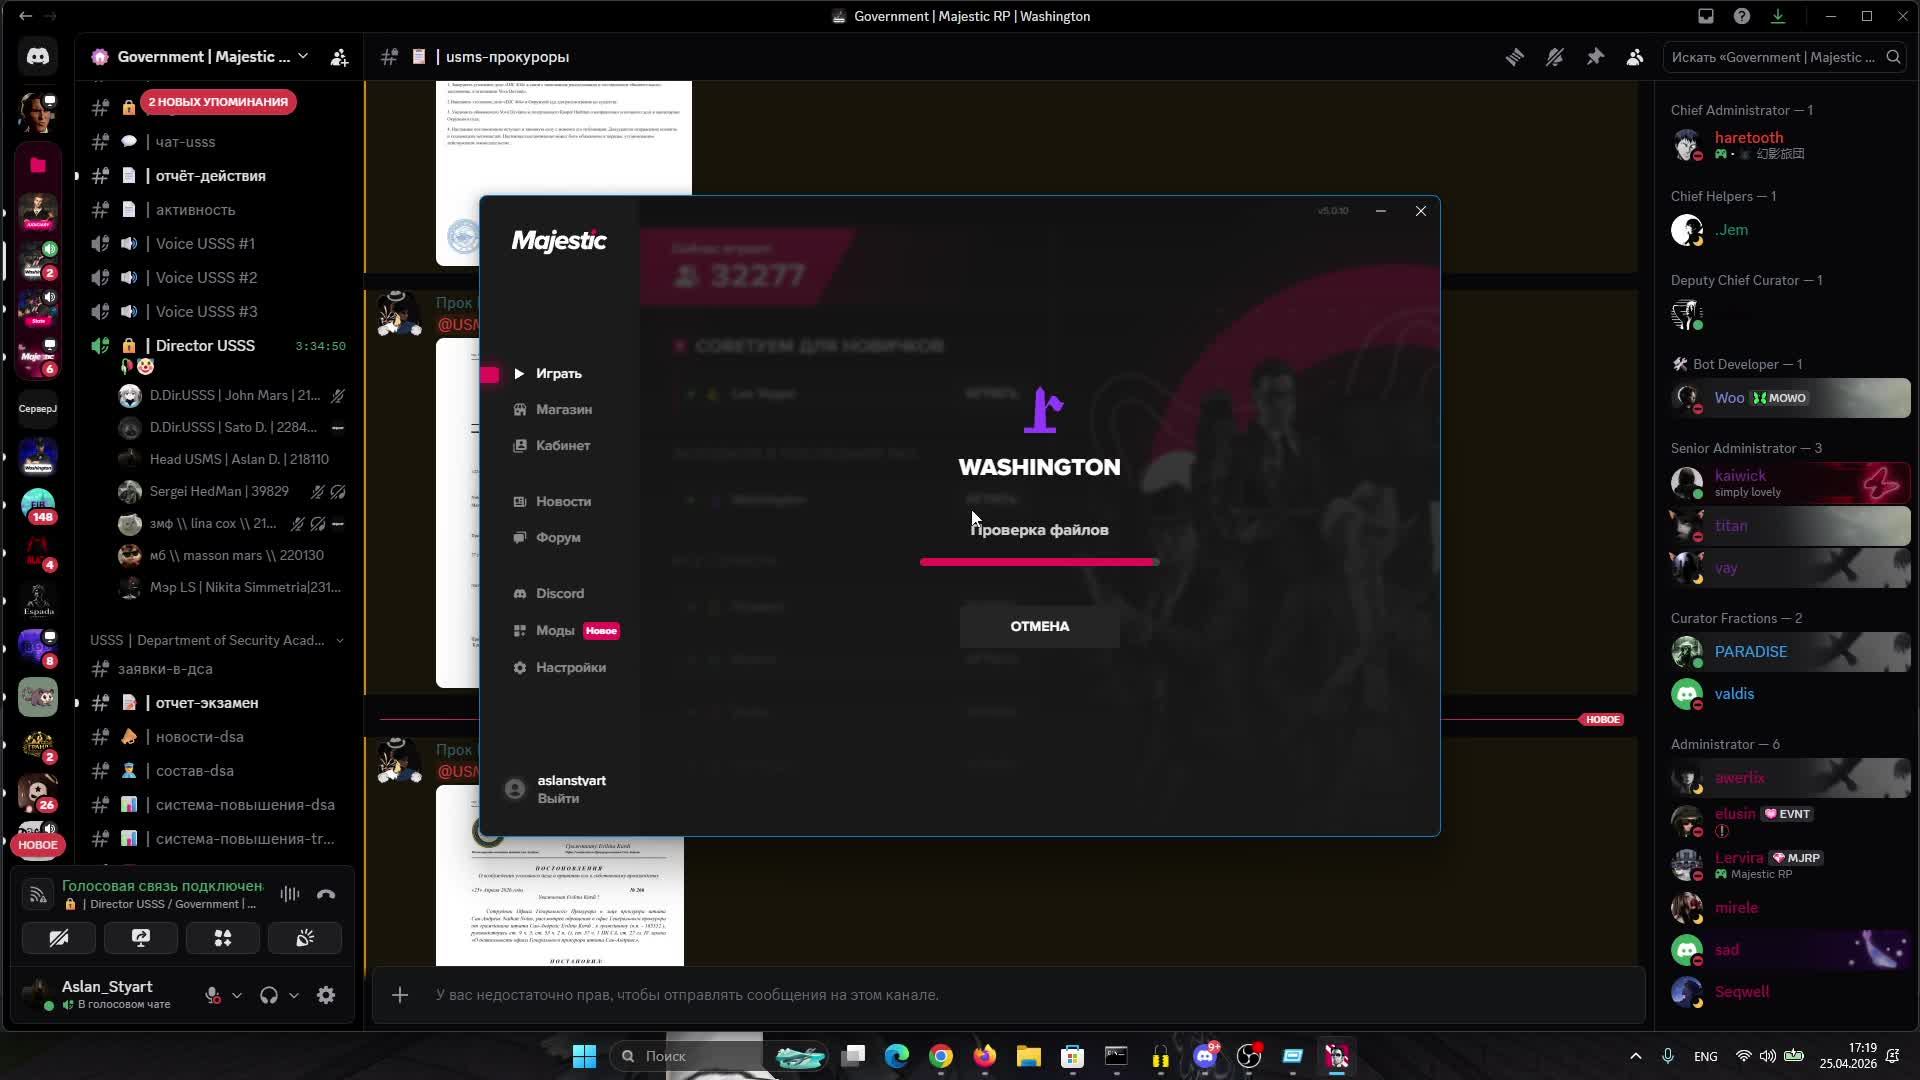Click the file check progress bar
Viewport: 1920px width, 1080px height.
[1039, 562]
